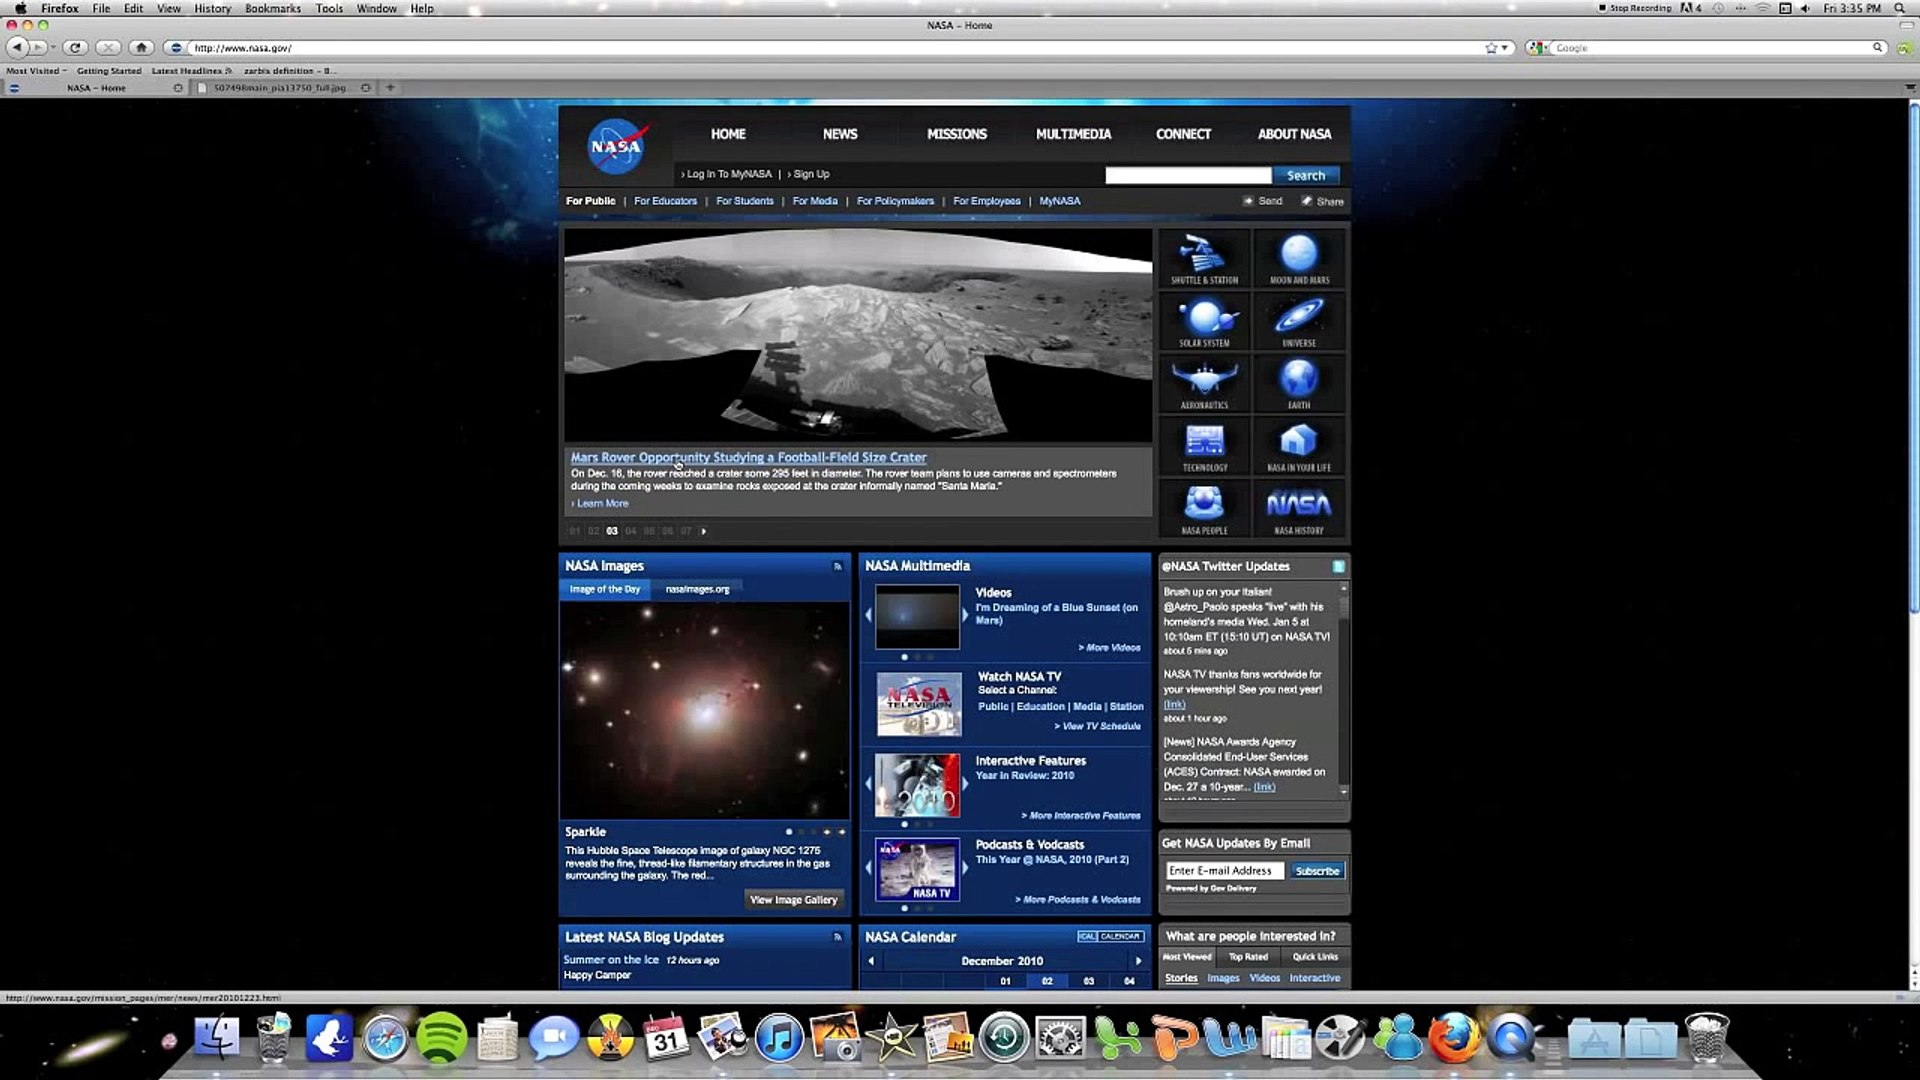1920x1080 pixels.
Task: Open the Universe topic icon
Action: [x=1299, y=322]
